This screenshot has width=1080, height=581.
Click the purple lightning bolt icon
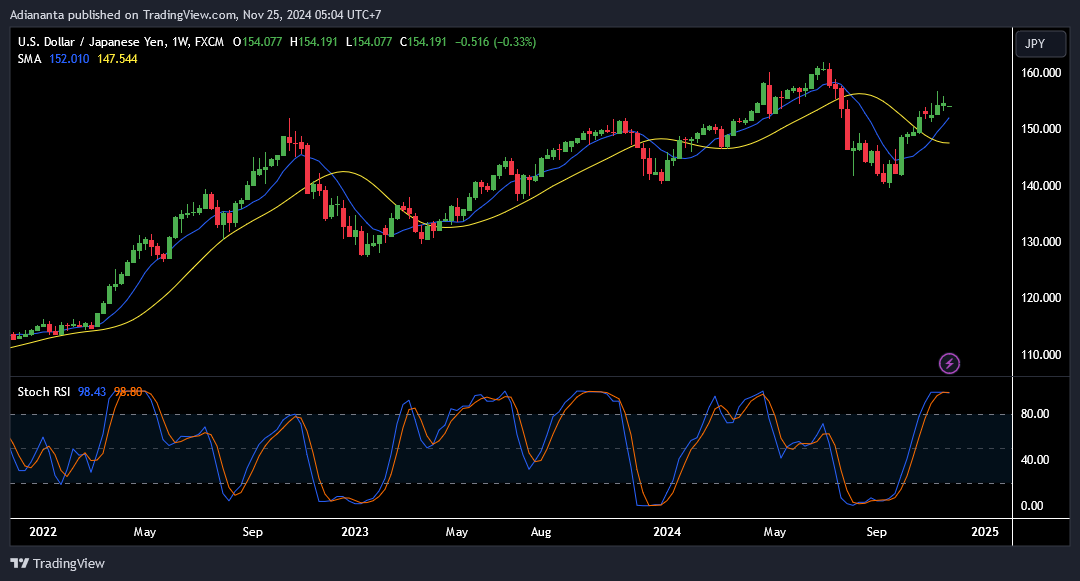(x=949, y=363)
